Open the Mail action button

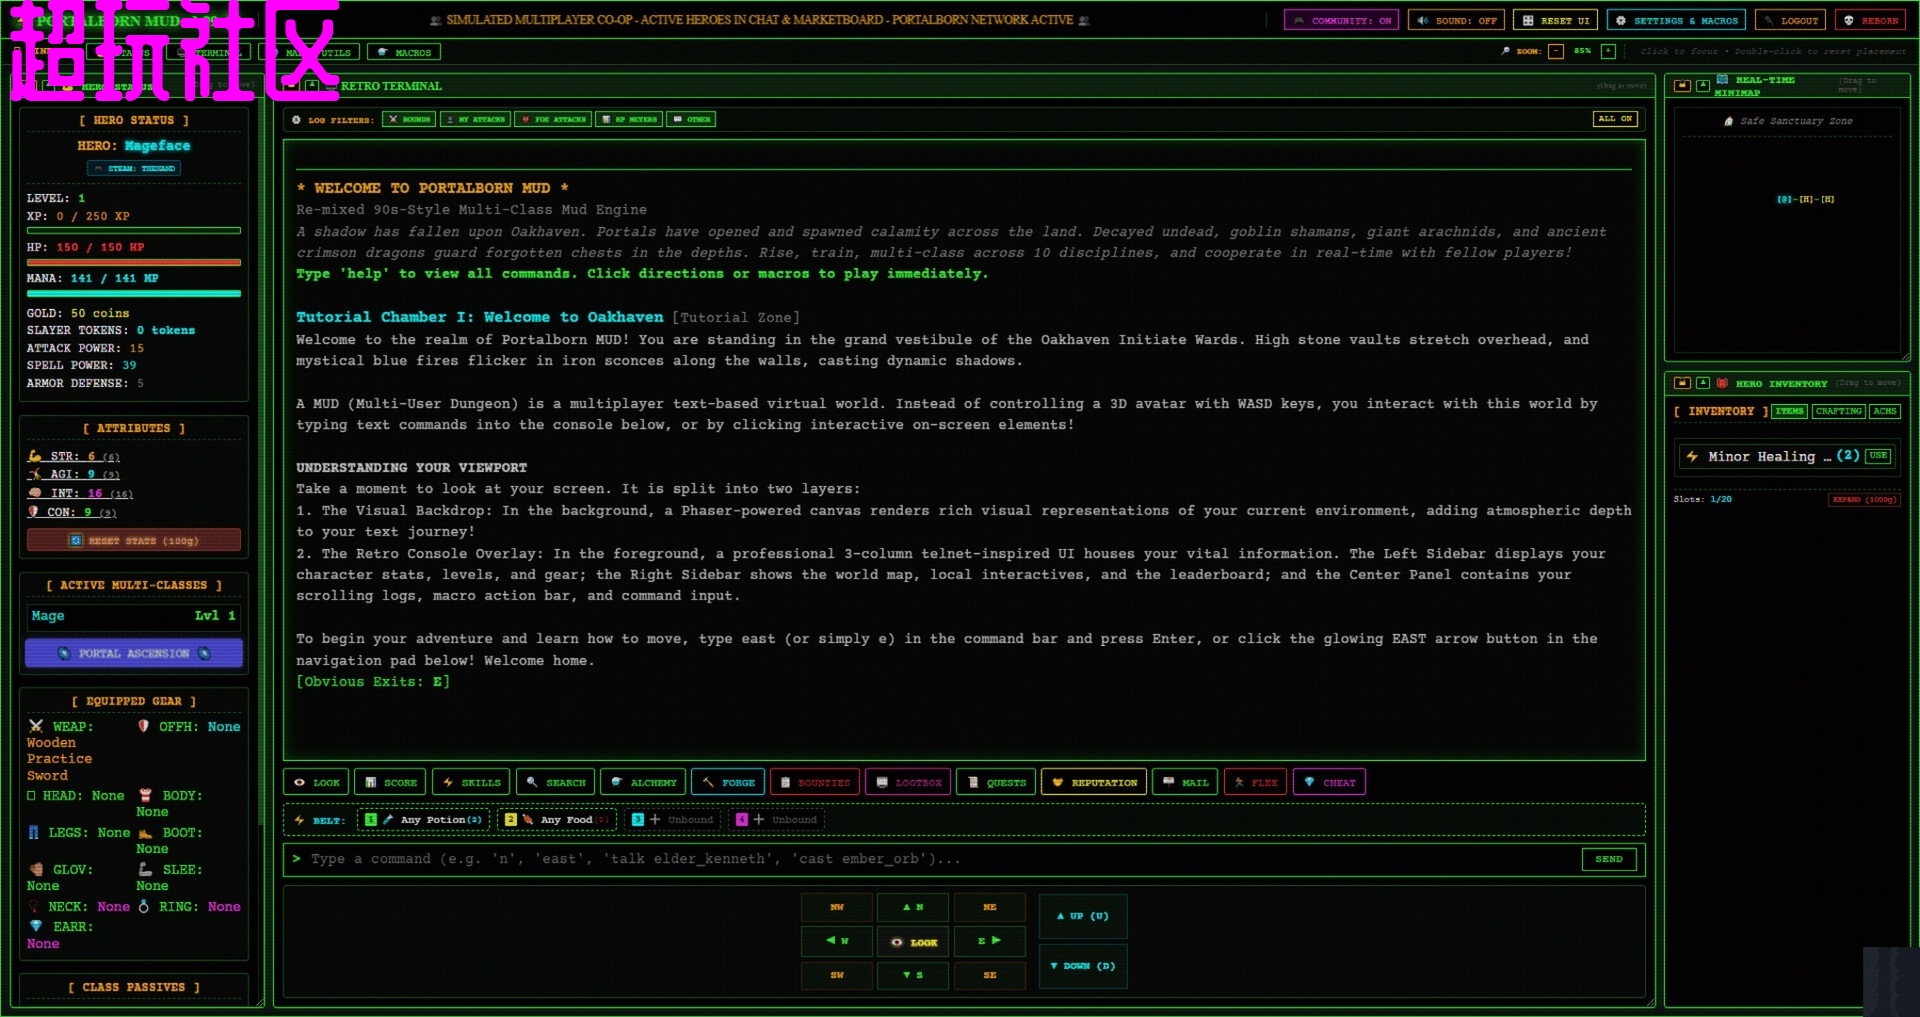coord(1185,782)
